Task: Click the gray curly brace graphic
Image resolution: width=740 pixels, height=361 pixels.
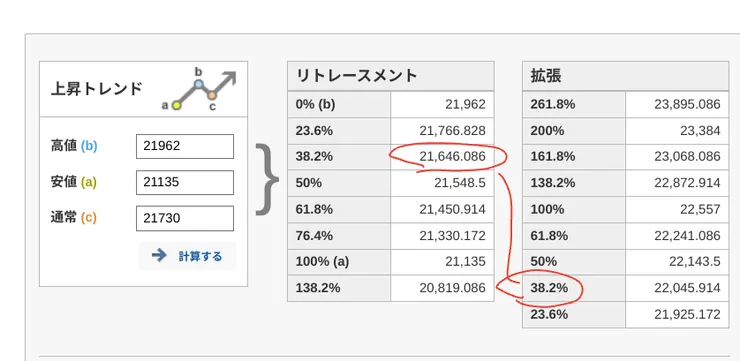Action: pyautogui.click(x=267, y=180)
